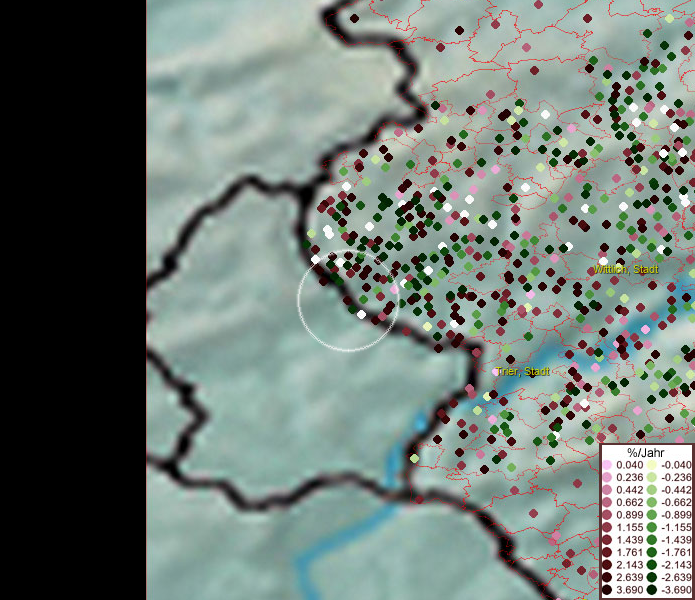Screen dimensions: 695x600
Task: Select the pink 0.236 legend swatch
Action: (x=607, y=477)
